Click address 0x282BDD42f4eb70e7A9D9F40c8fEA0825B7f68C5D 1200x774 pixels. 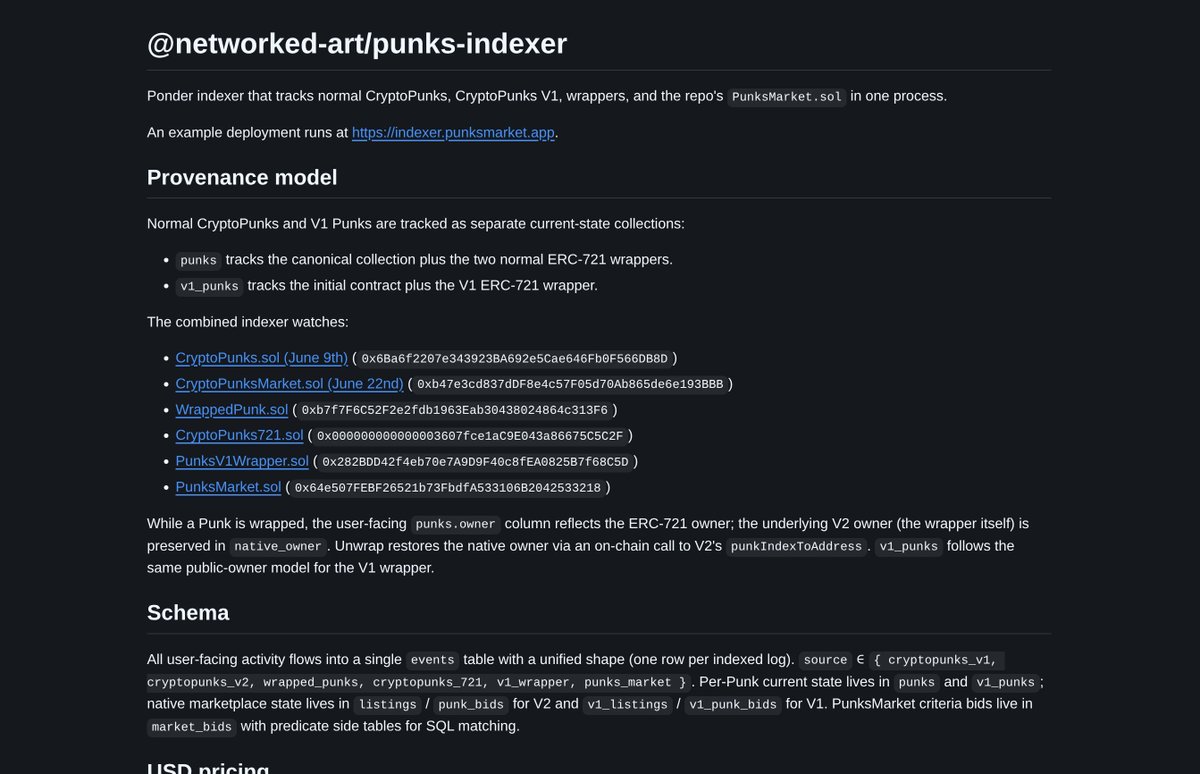click(x=475, y=463)
